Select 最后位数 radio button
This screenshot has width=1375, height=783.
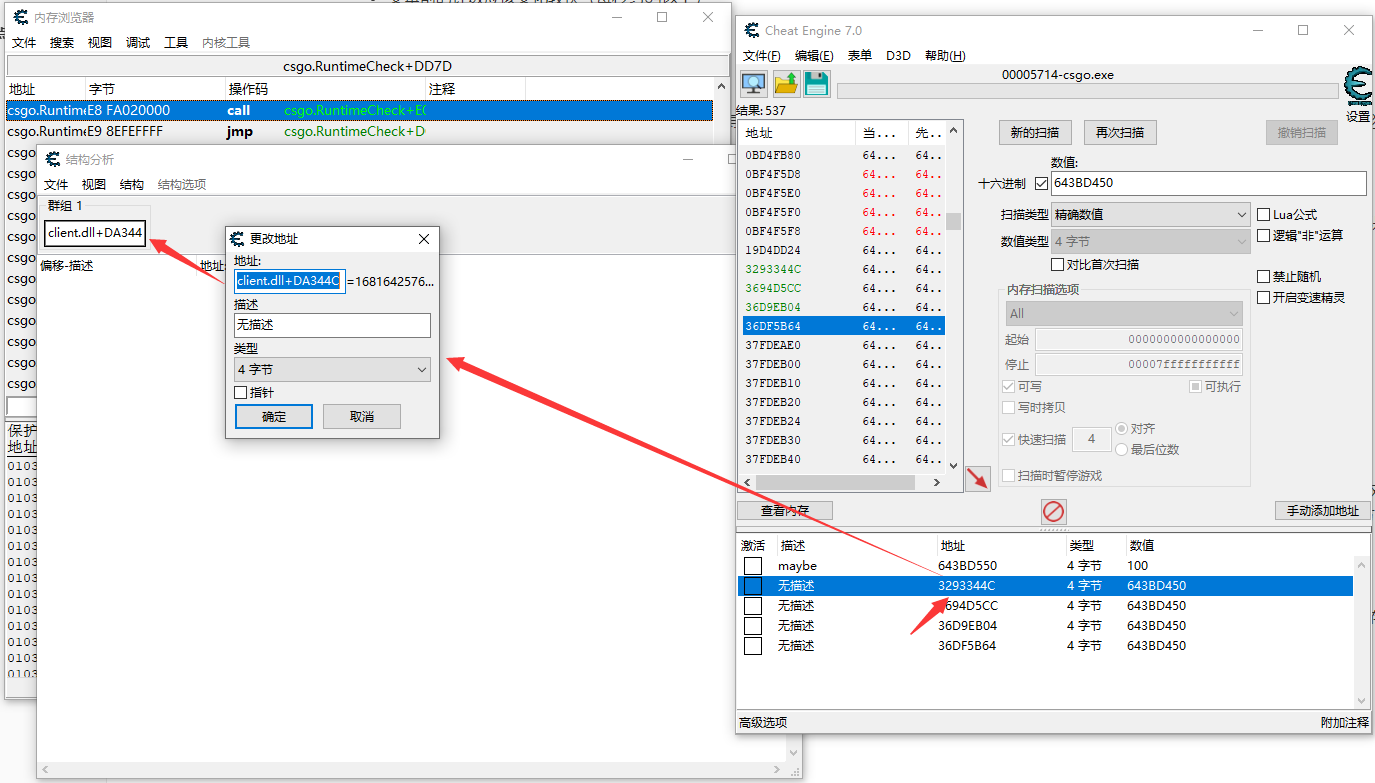click(x=1121, y=450)
